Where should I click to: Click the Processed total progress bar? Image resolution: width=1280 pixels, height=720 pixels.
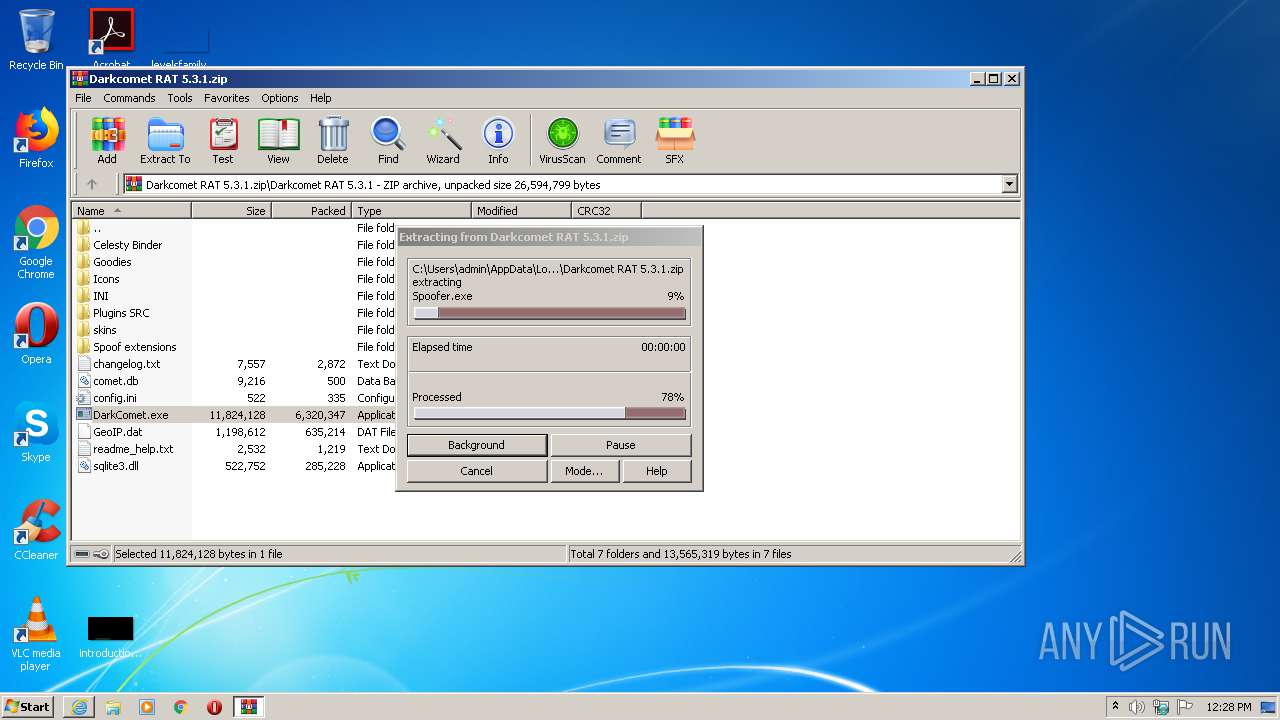(549, 413)
